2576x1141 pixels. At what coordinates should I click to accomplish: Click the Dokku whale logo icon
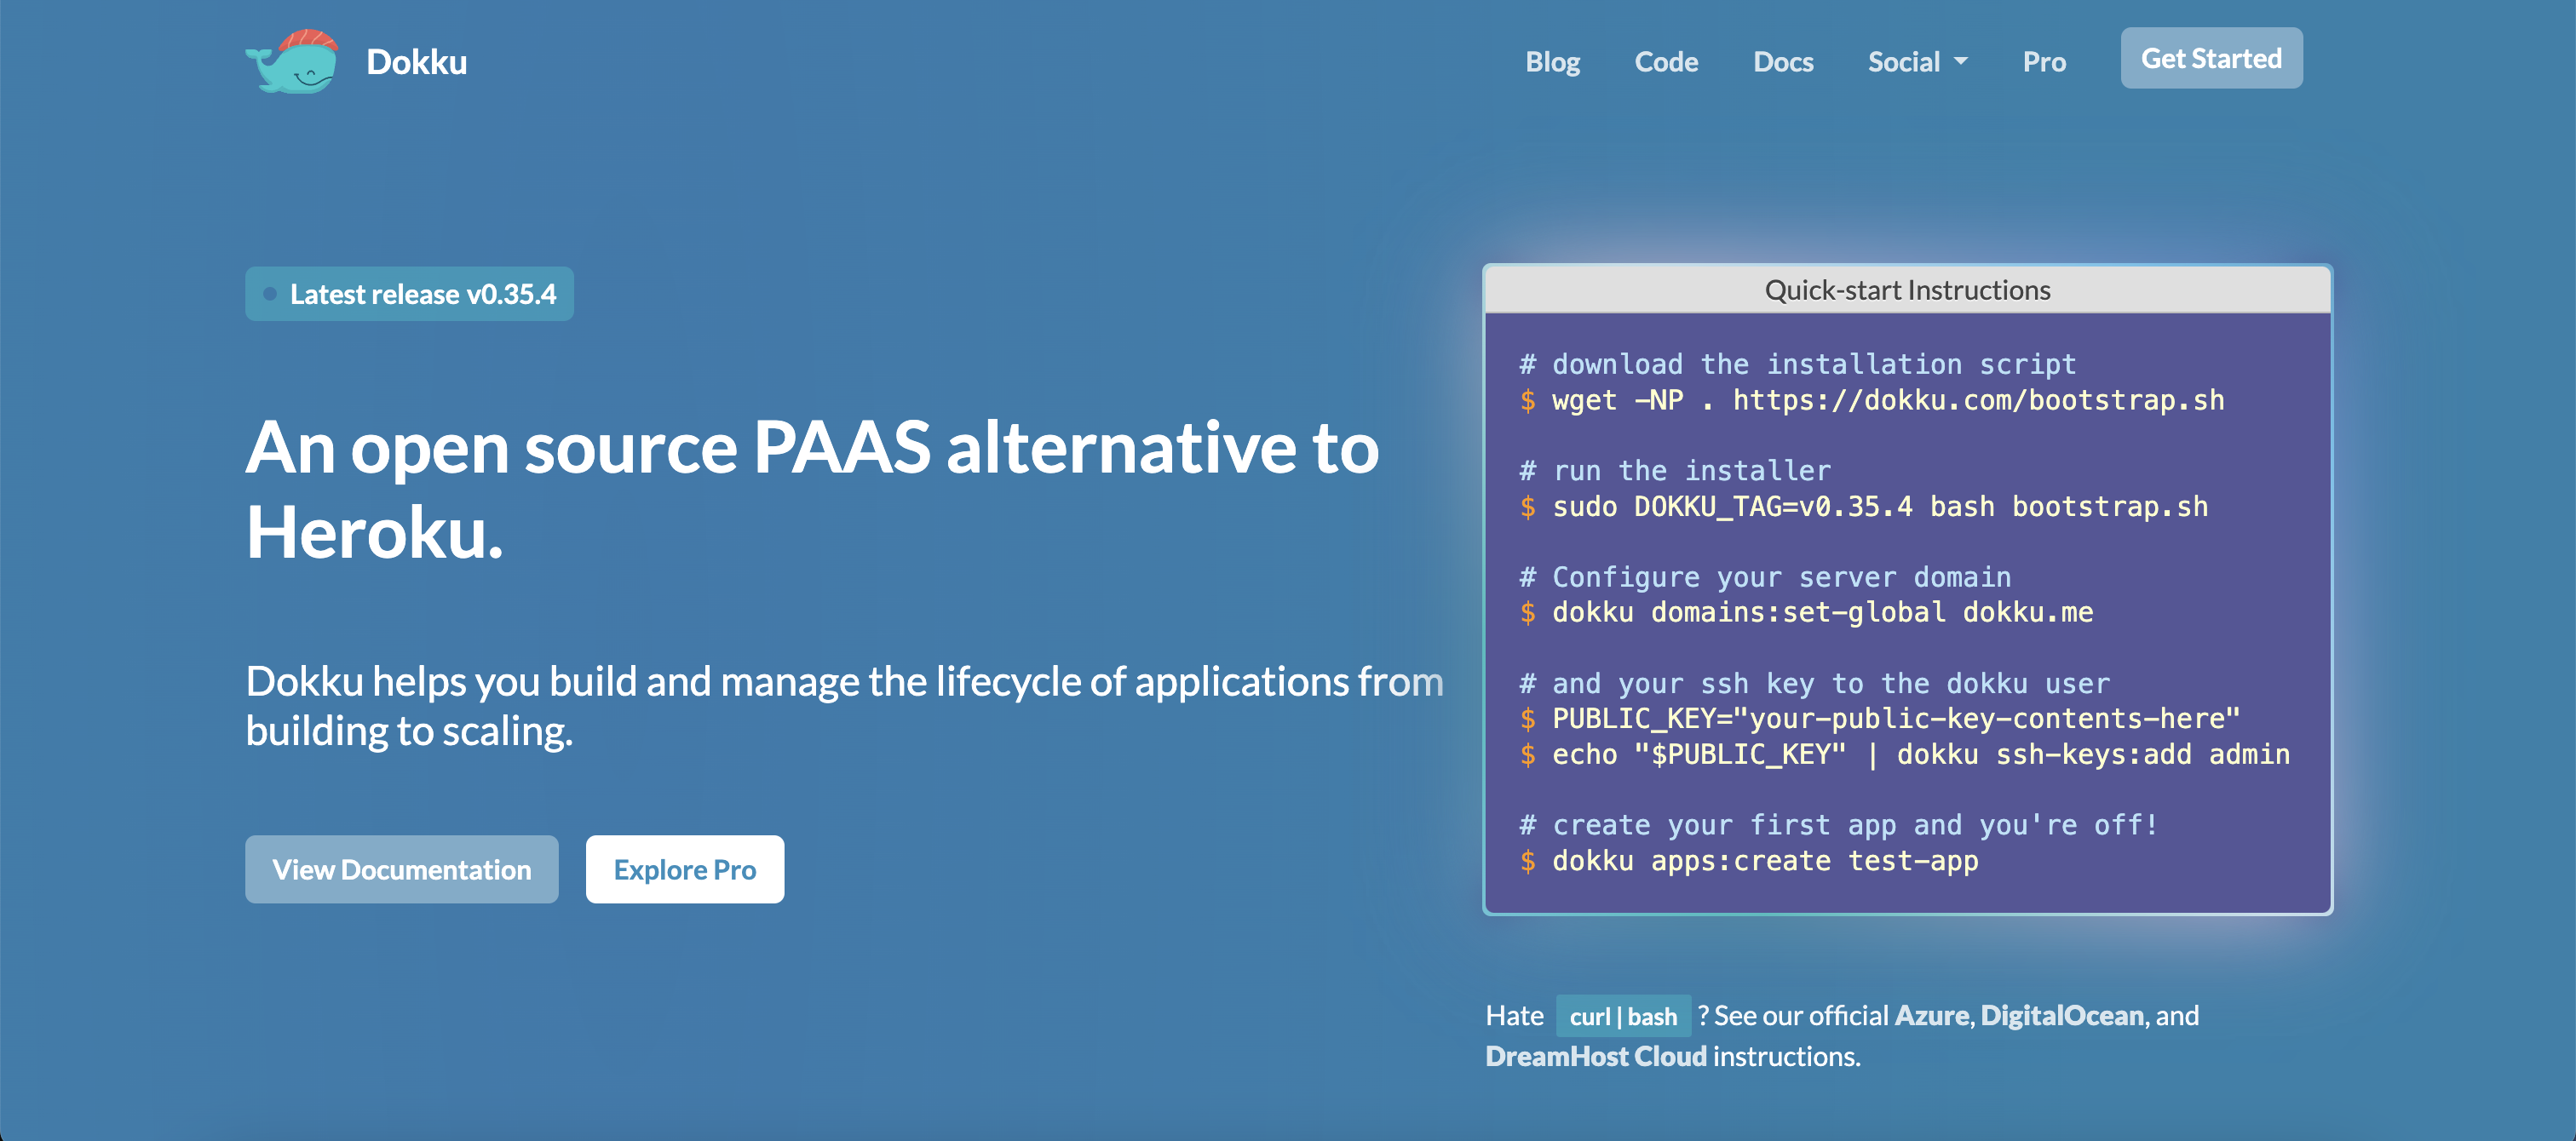(x=292, y=61)
